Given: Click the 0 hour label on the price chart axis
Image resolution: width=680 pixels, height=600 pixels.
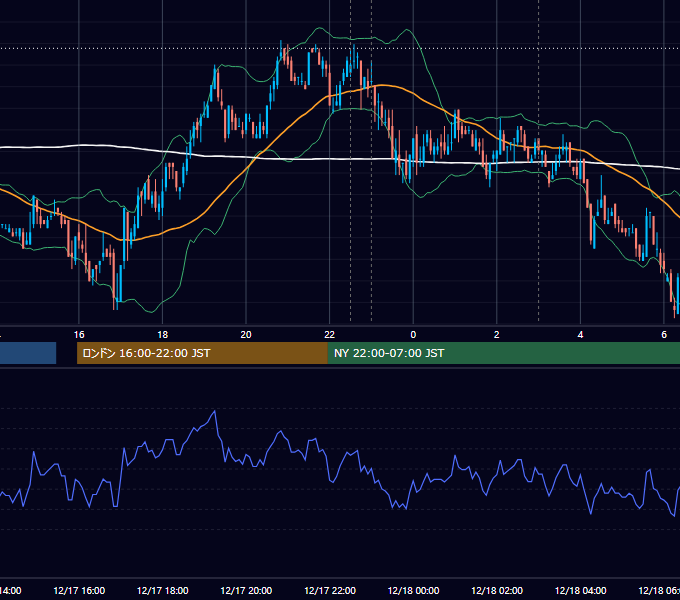Looking at the screenshot, I should 413,335.
